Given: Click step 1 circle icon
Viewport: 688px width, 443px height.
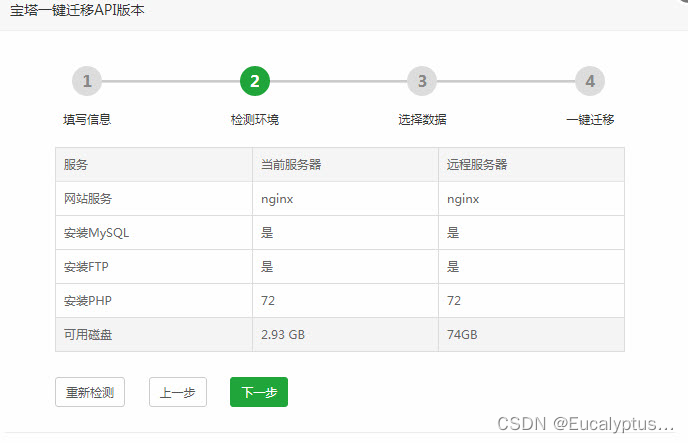Looking at the screenshot, I should click(87, 81).
